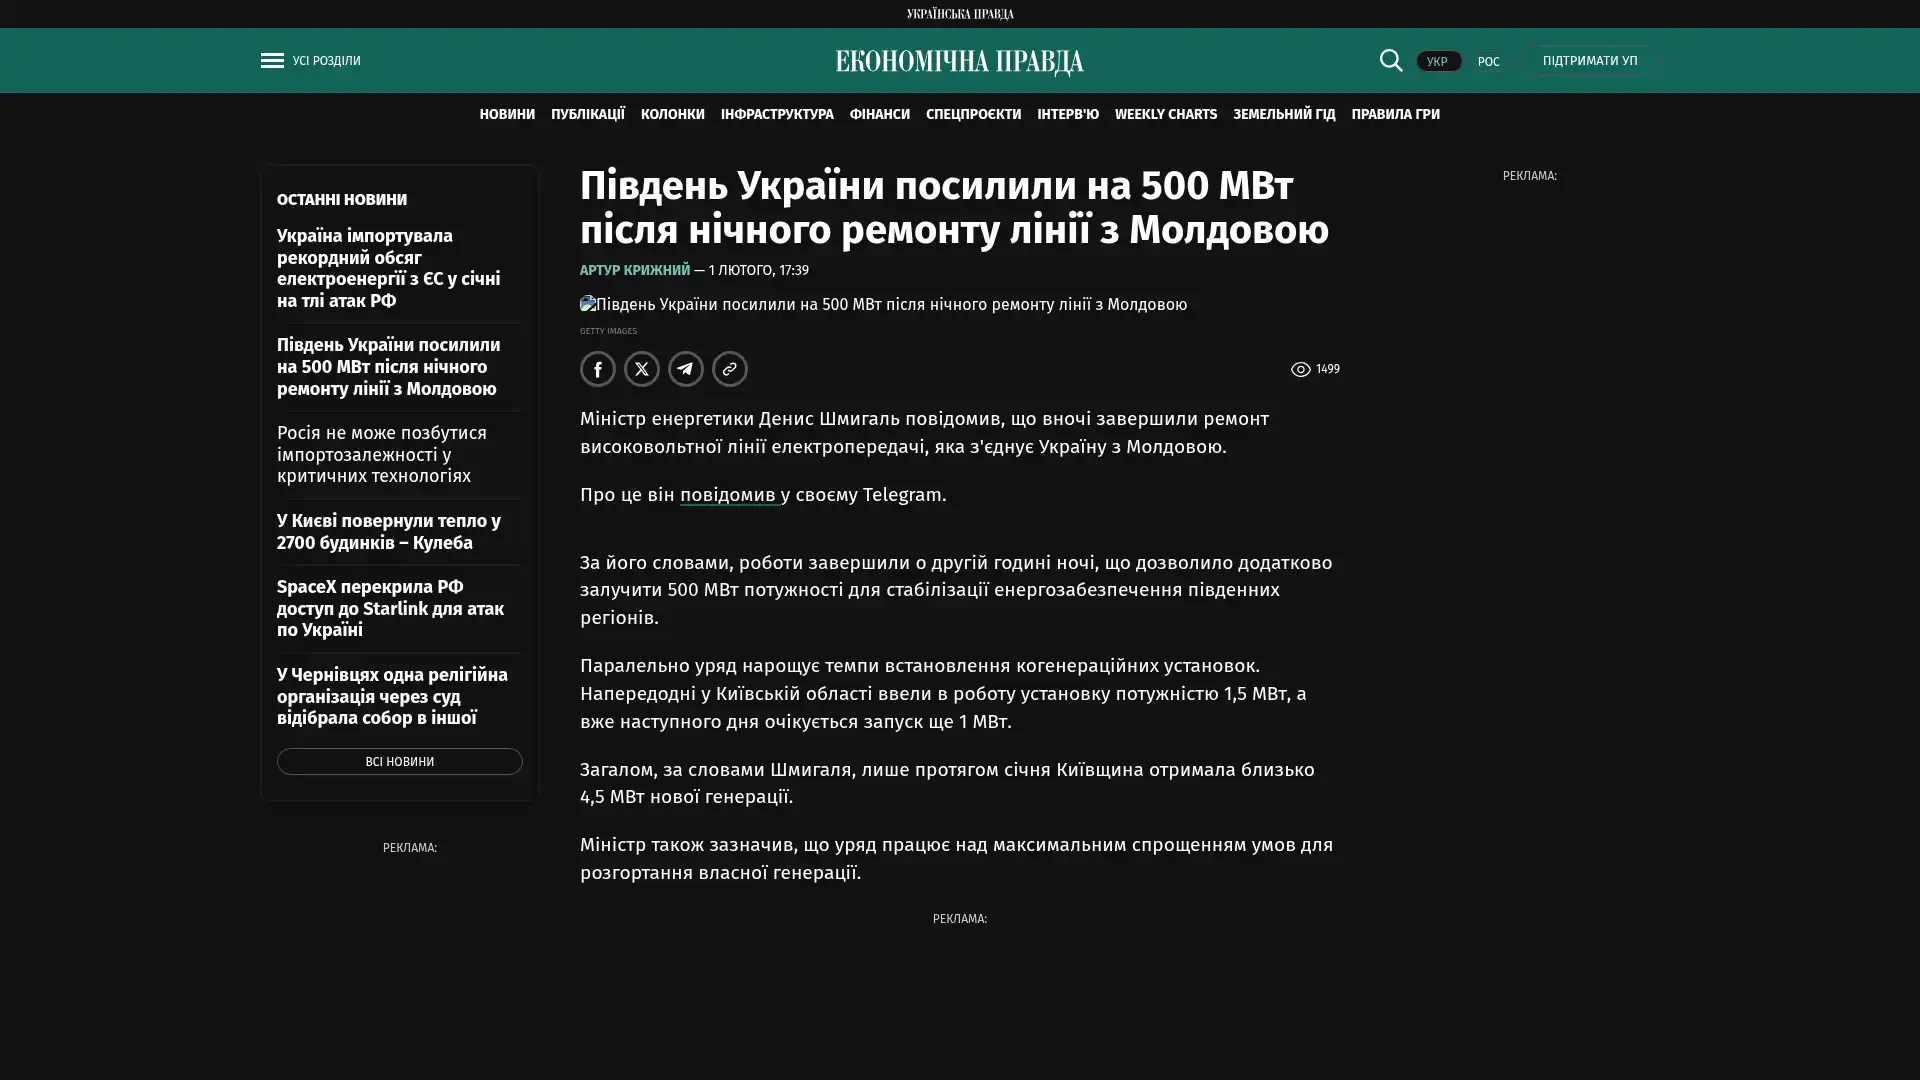Screen dimensions: 1920x1080
Task: Click the ВСІ НОВИНИ button
Action: tap(399, 762)
